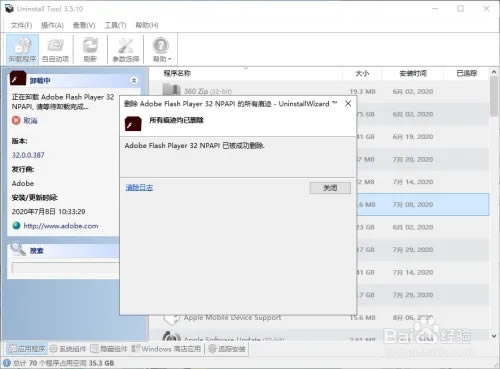The image size is (500, 369).
Task: Click the 关闭 button in dialog
Action: 330,188
